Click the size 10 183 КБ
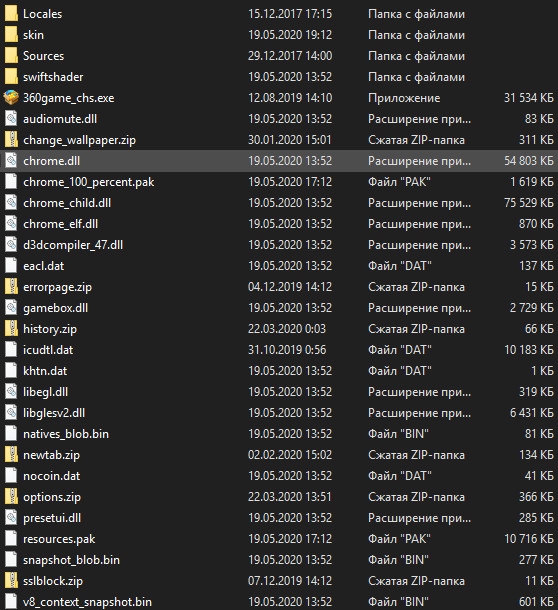Screen dimensions: 558x610 529,350
